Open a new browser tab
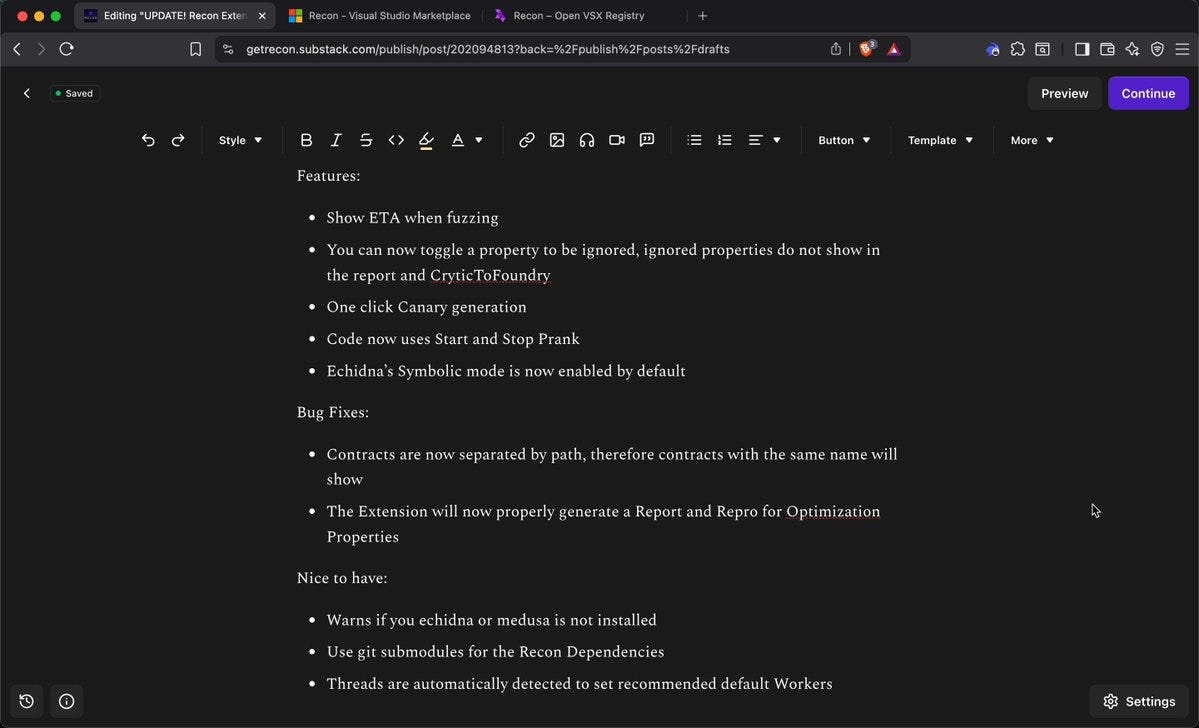Viewport: 1199px width, 728px height. pos(703,15)
